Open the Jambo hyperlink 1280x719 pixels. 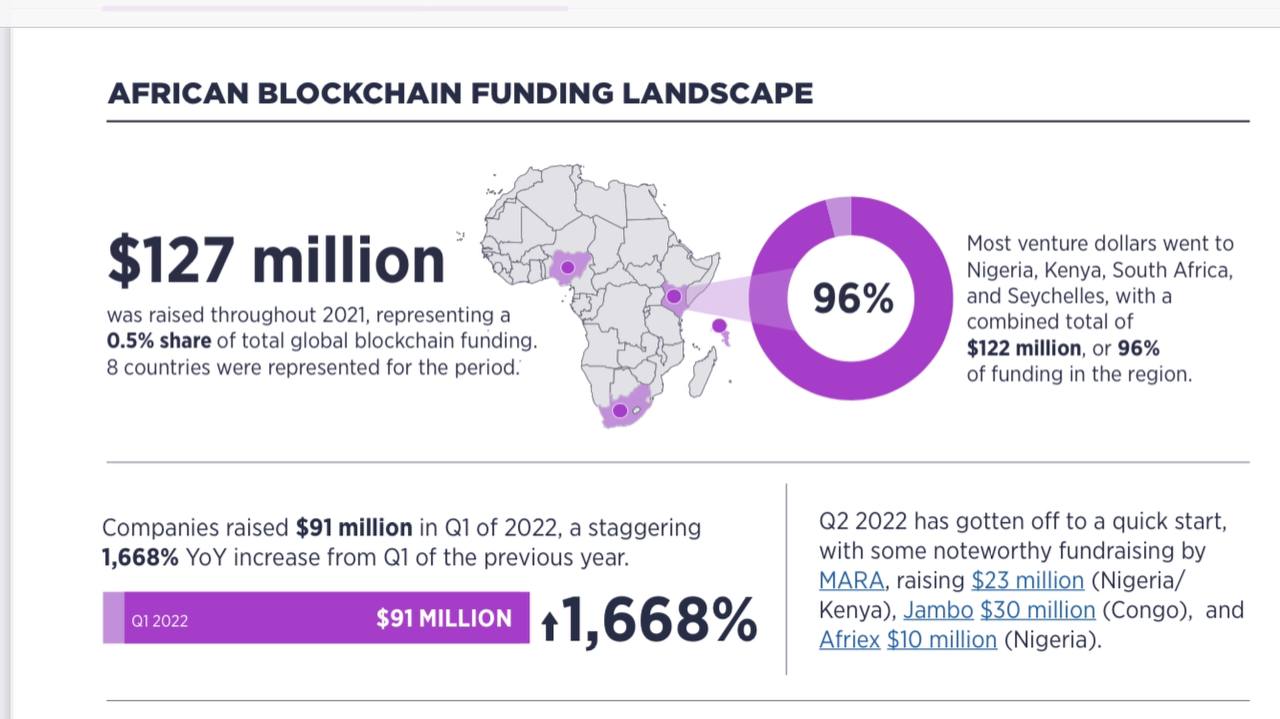pyautogui.click(x=938, y=610)
